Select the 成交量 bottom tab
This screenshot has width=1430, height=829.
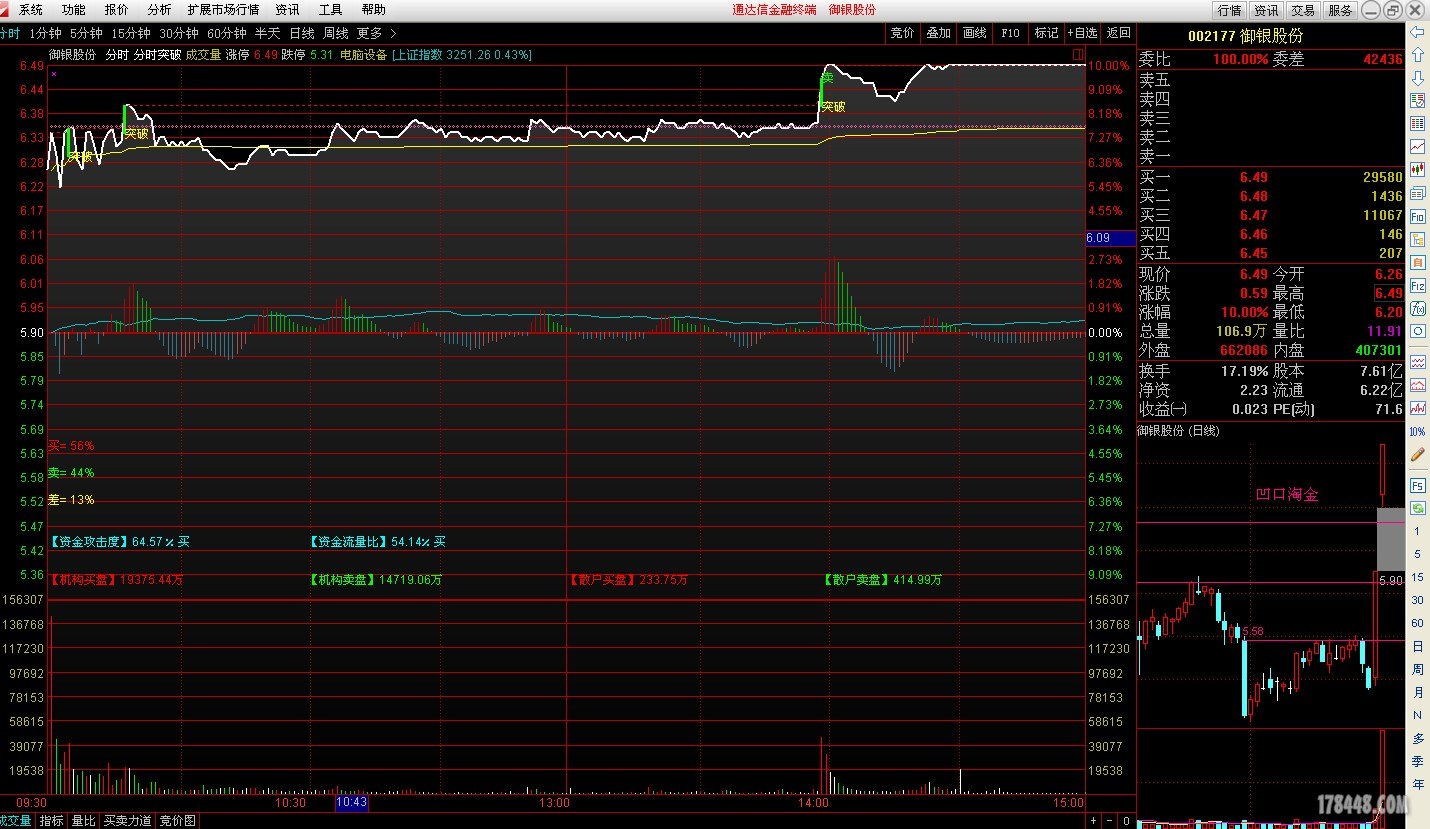[17, 821]
